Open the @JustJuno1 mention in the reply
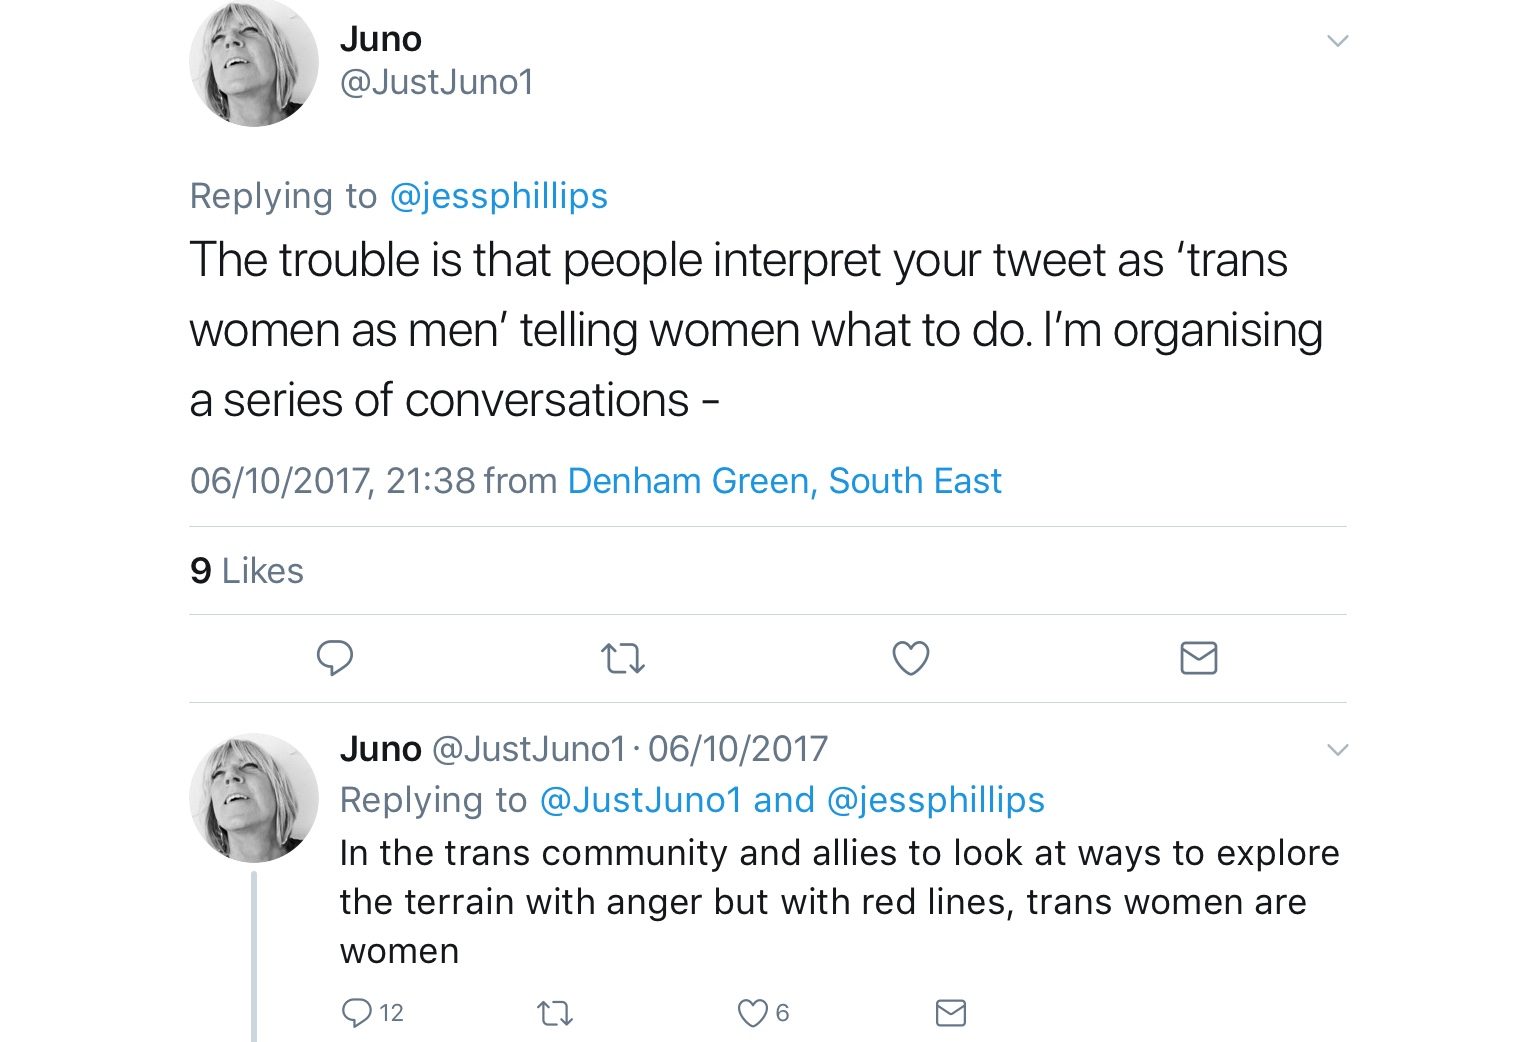This screenshot has width=1536, height=1042. 641,800
